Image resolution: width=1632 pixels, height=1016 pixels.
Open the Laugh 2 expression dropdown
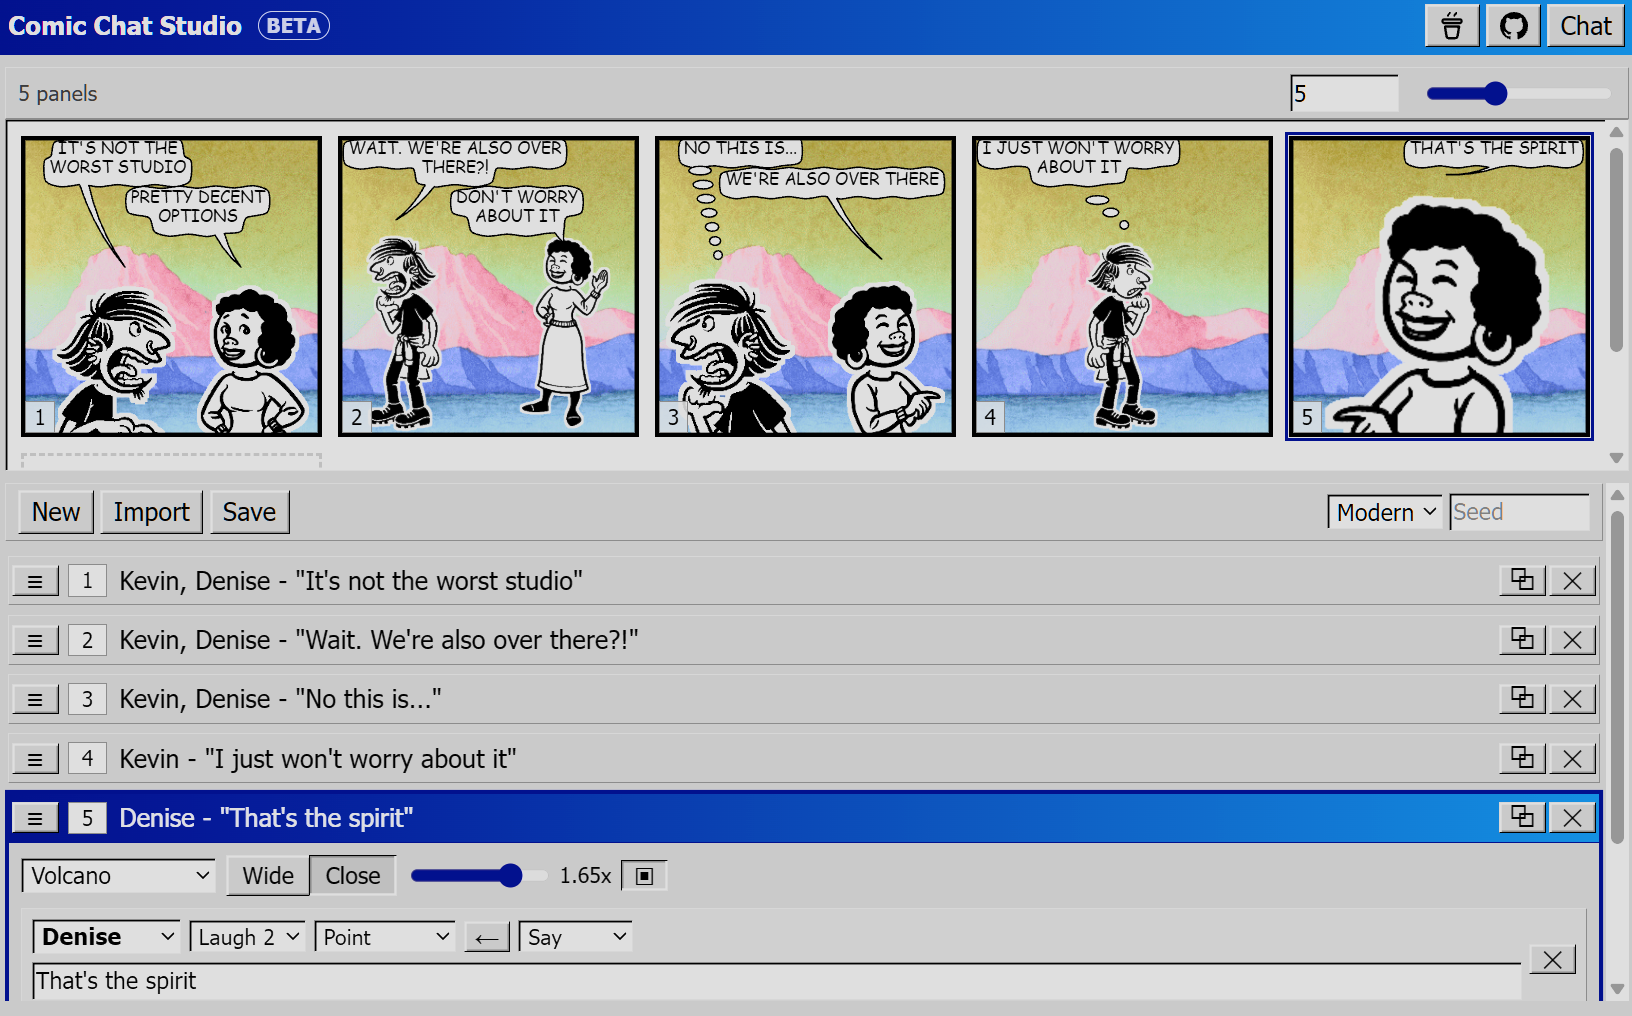tap(247, 937)
